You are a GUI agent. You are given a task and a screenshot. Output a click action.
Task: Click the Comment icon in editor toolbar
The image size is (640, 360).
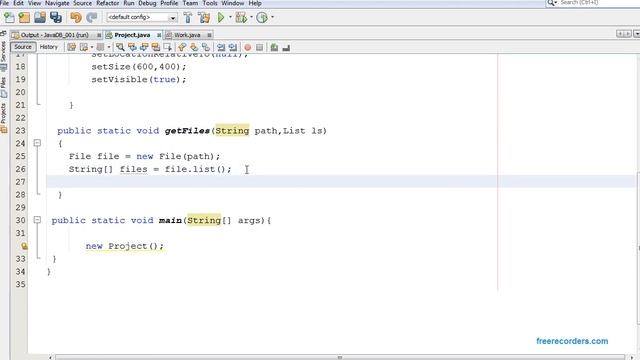[x=274, y=47]
